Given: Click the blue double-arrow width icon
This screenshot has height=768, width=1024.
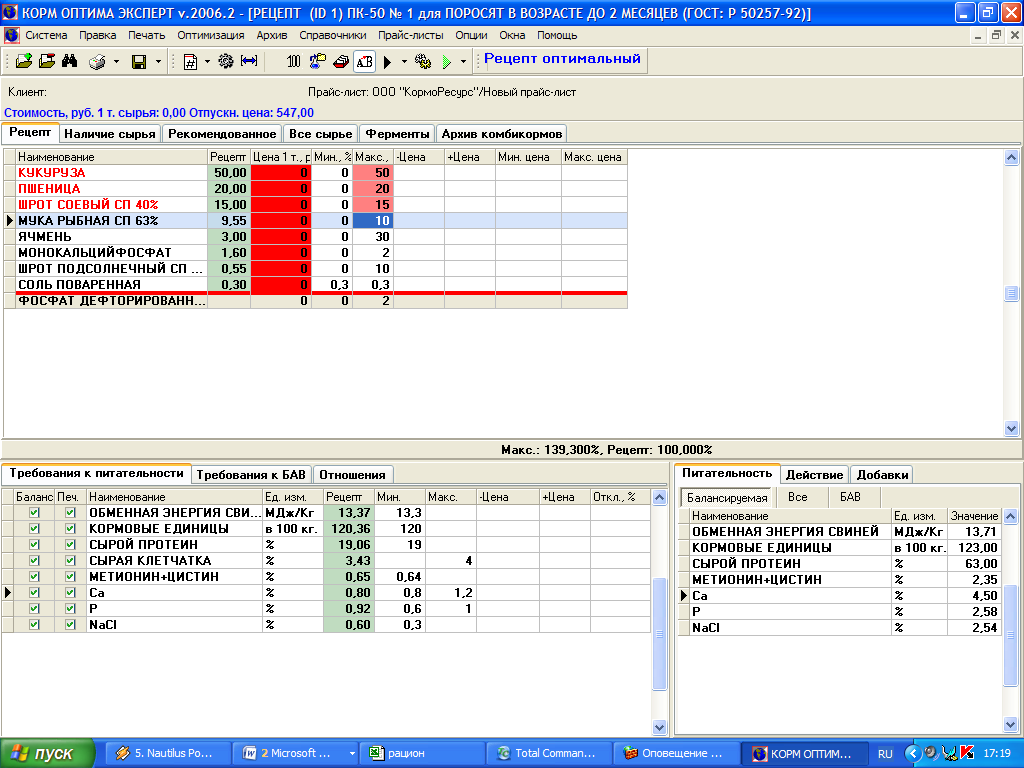Looking at the screenshot, I should 249,61.
